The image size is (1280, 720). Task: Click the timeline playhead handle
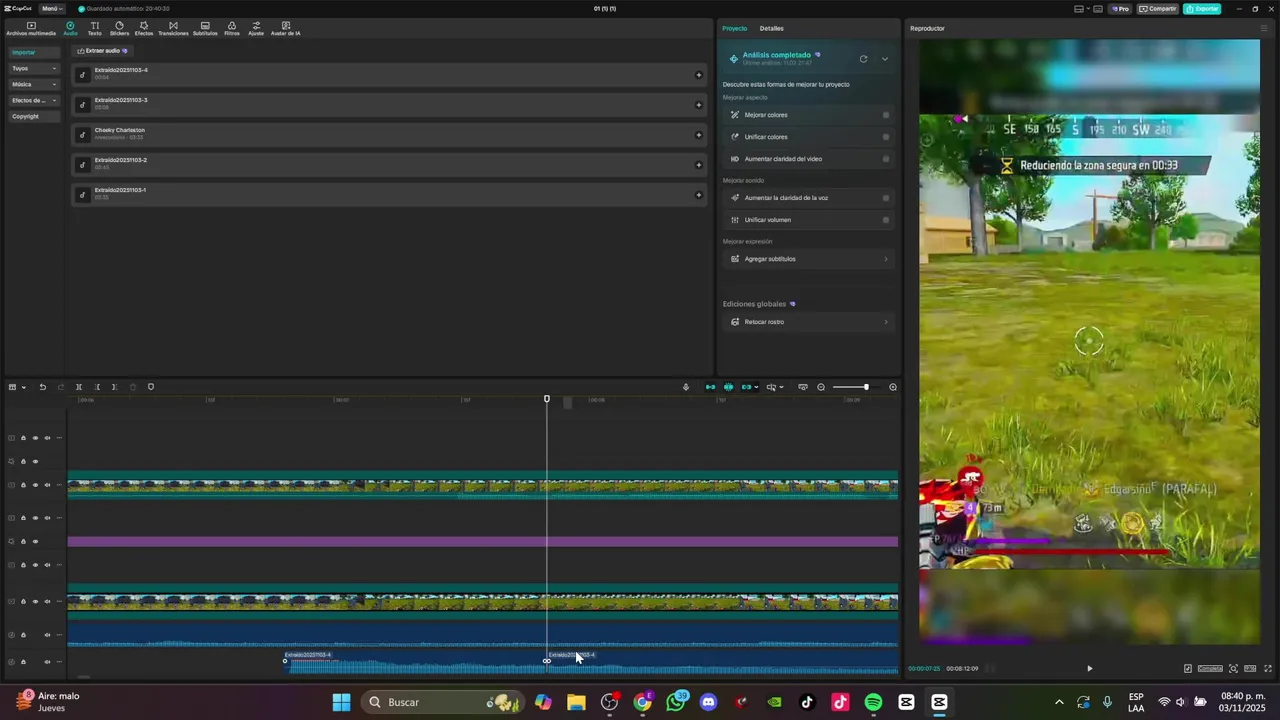click(547, 399)
